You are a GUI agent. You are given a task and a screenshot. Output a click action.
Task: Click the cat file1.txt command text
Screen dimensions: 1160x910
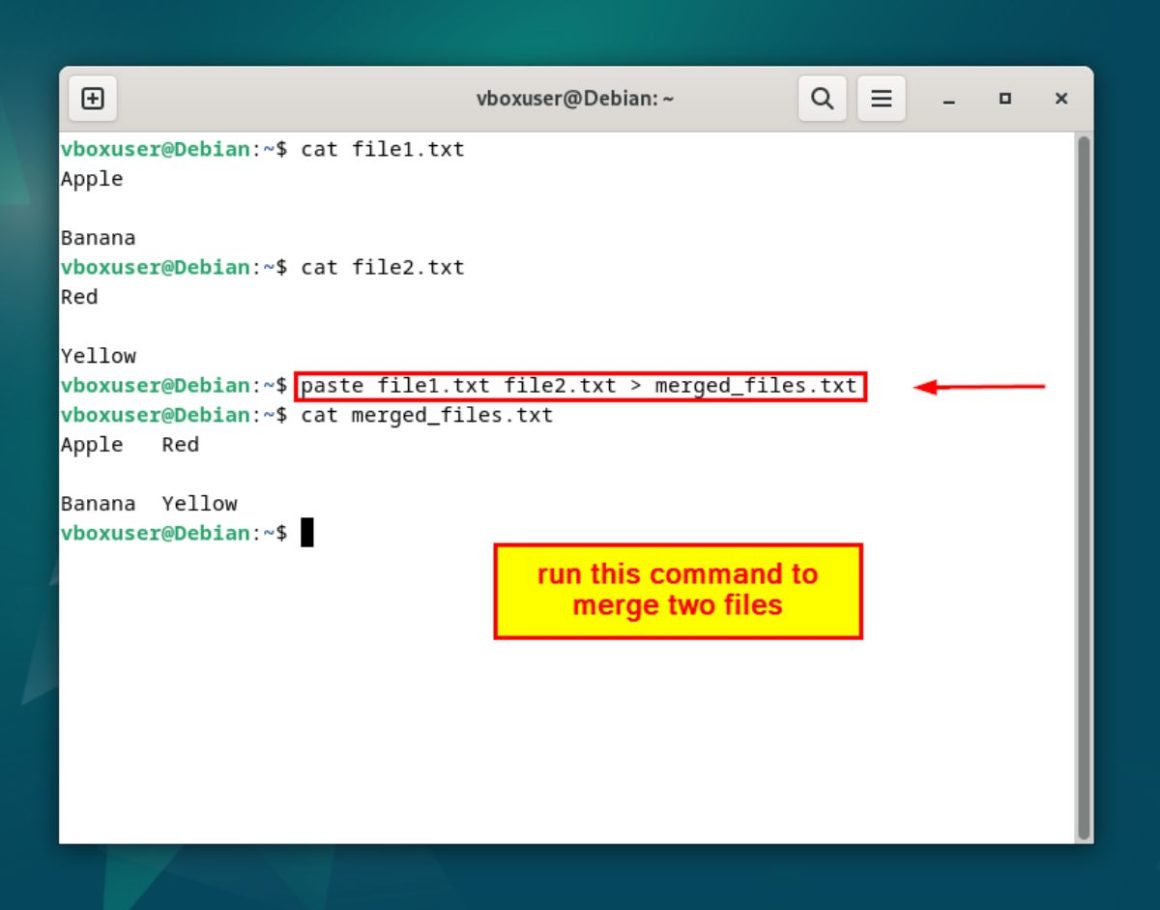tap(386, 148)
